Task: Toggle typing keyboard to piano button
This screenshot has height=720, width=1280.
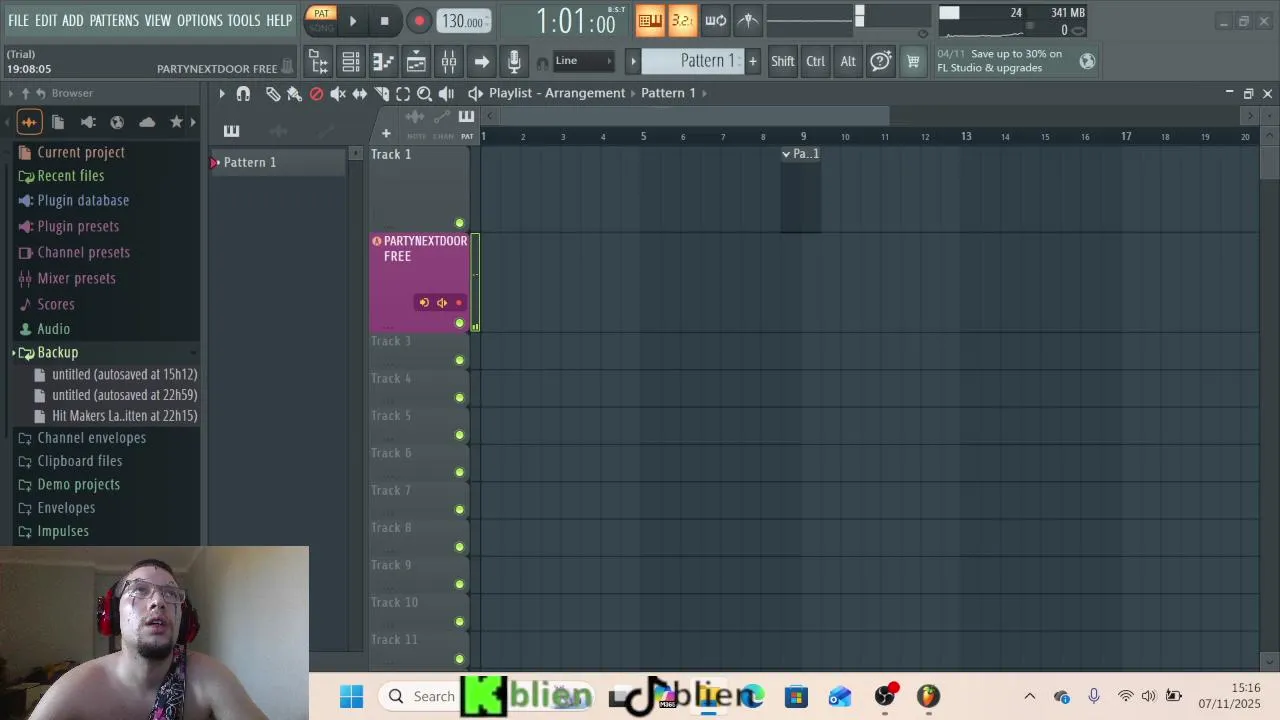Action: click(x=650, y=20)
